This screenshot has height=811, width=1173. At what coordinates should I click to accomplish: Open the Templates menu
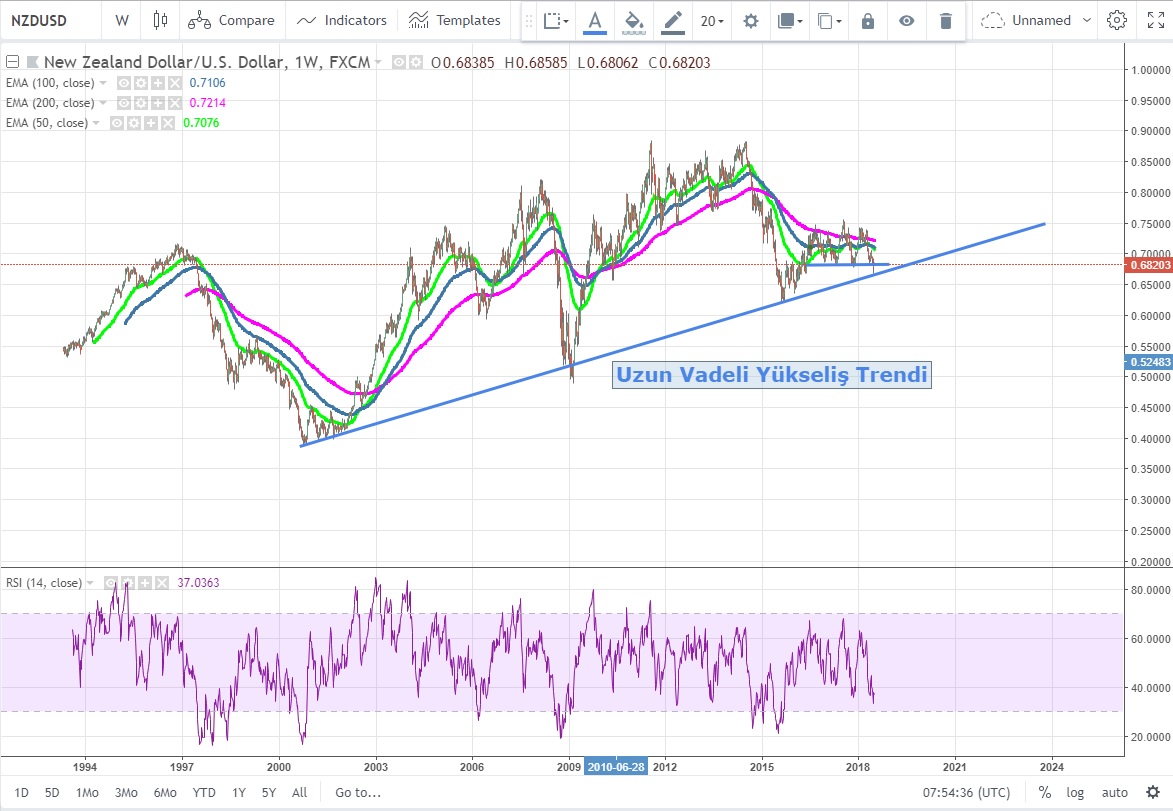tap(455, 20)
